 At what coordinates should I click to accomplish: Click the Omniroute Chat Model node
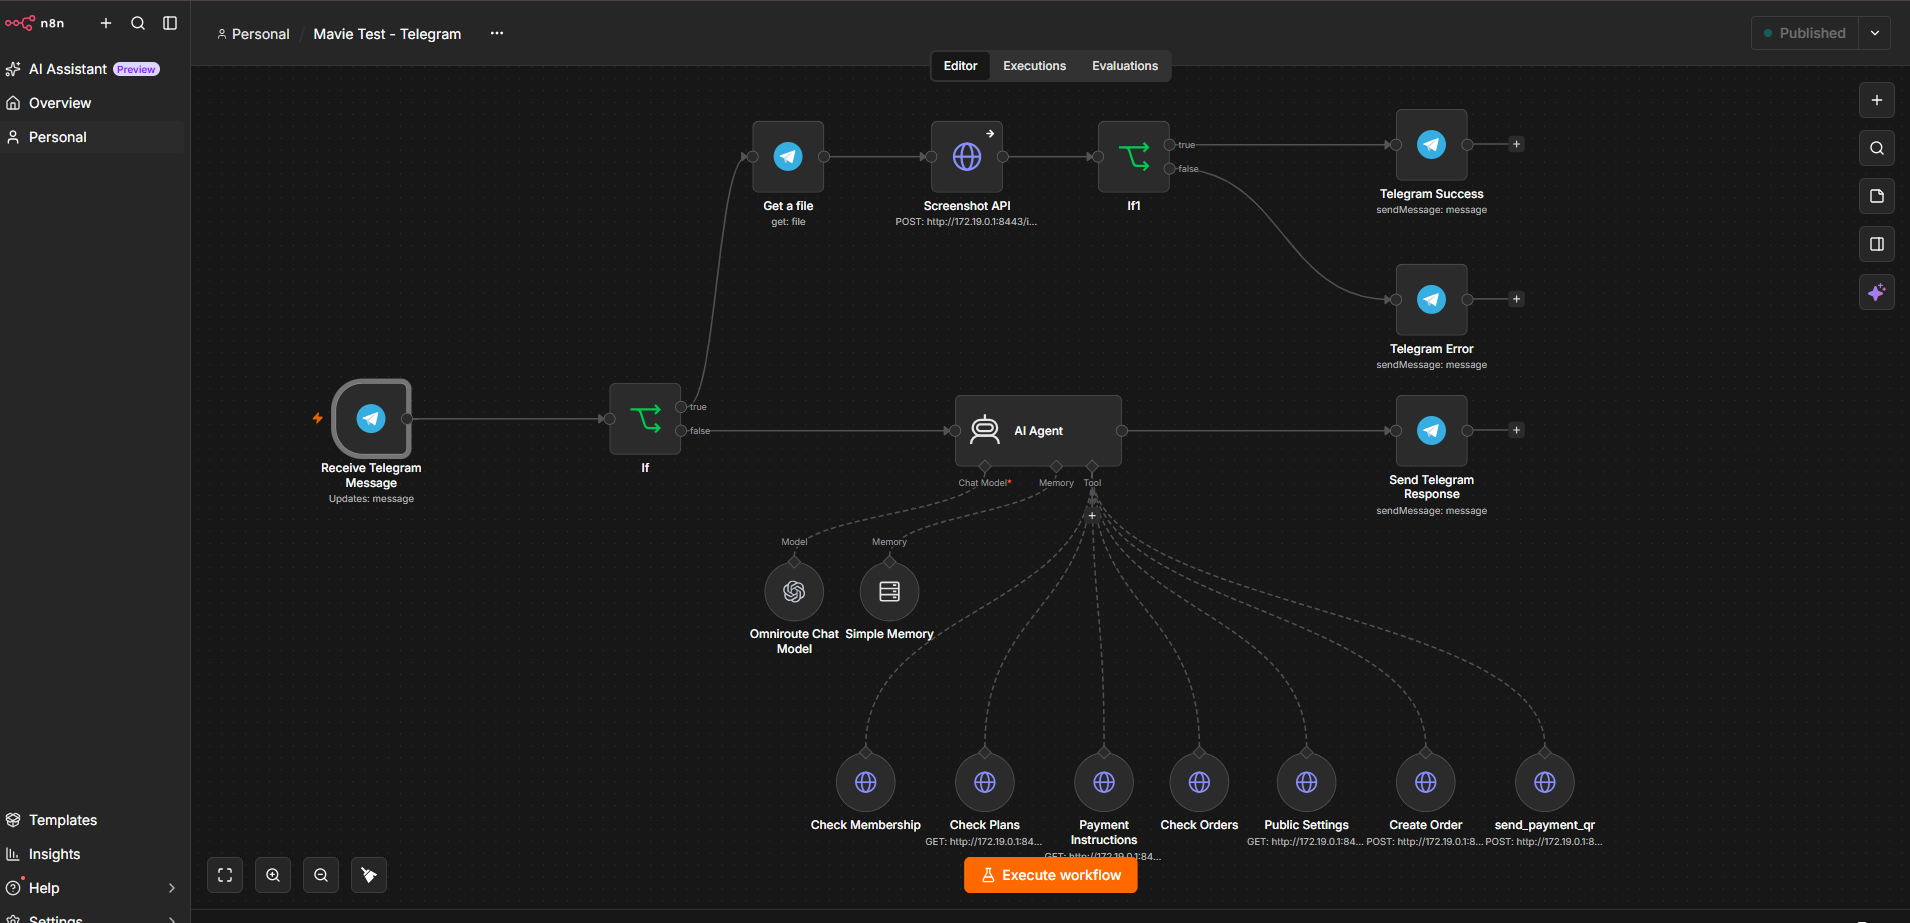[794, 592]
